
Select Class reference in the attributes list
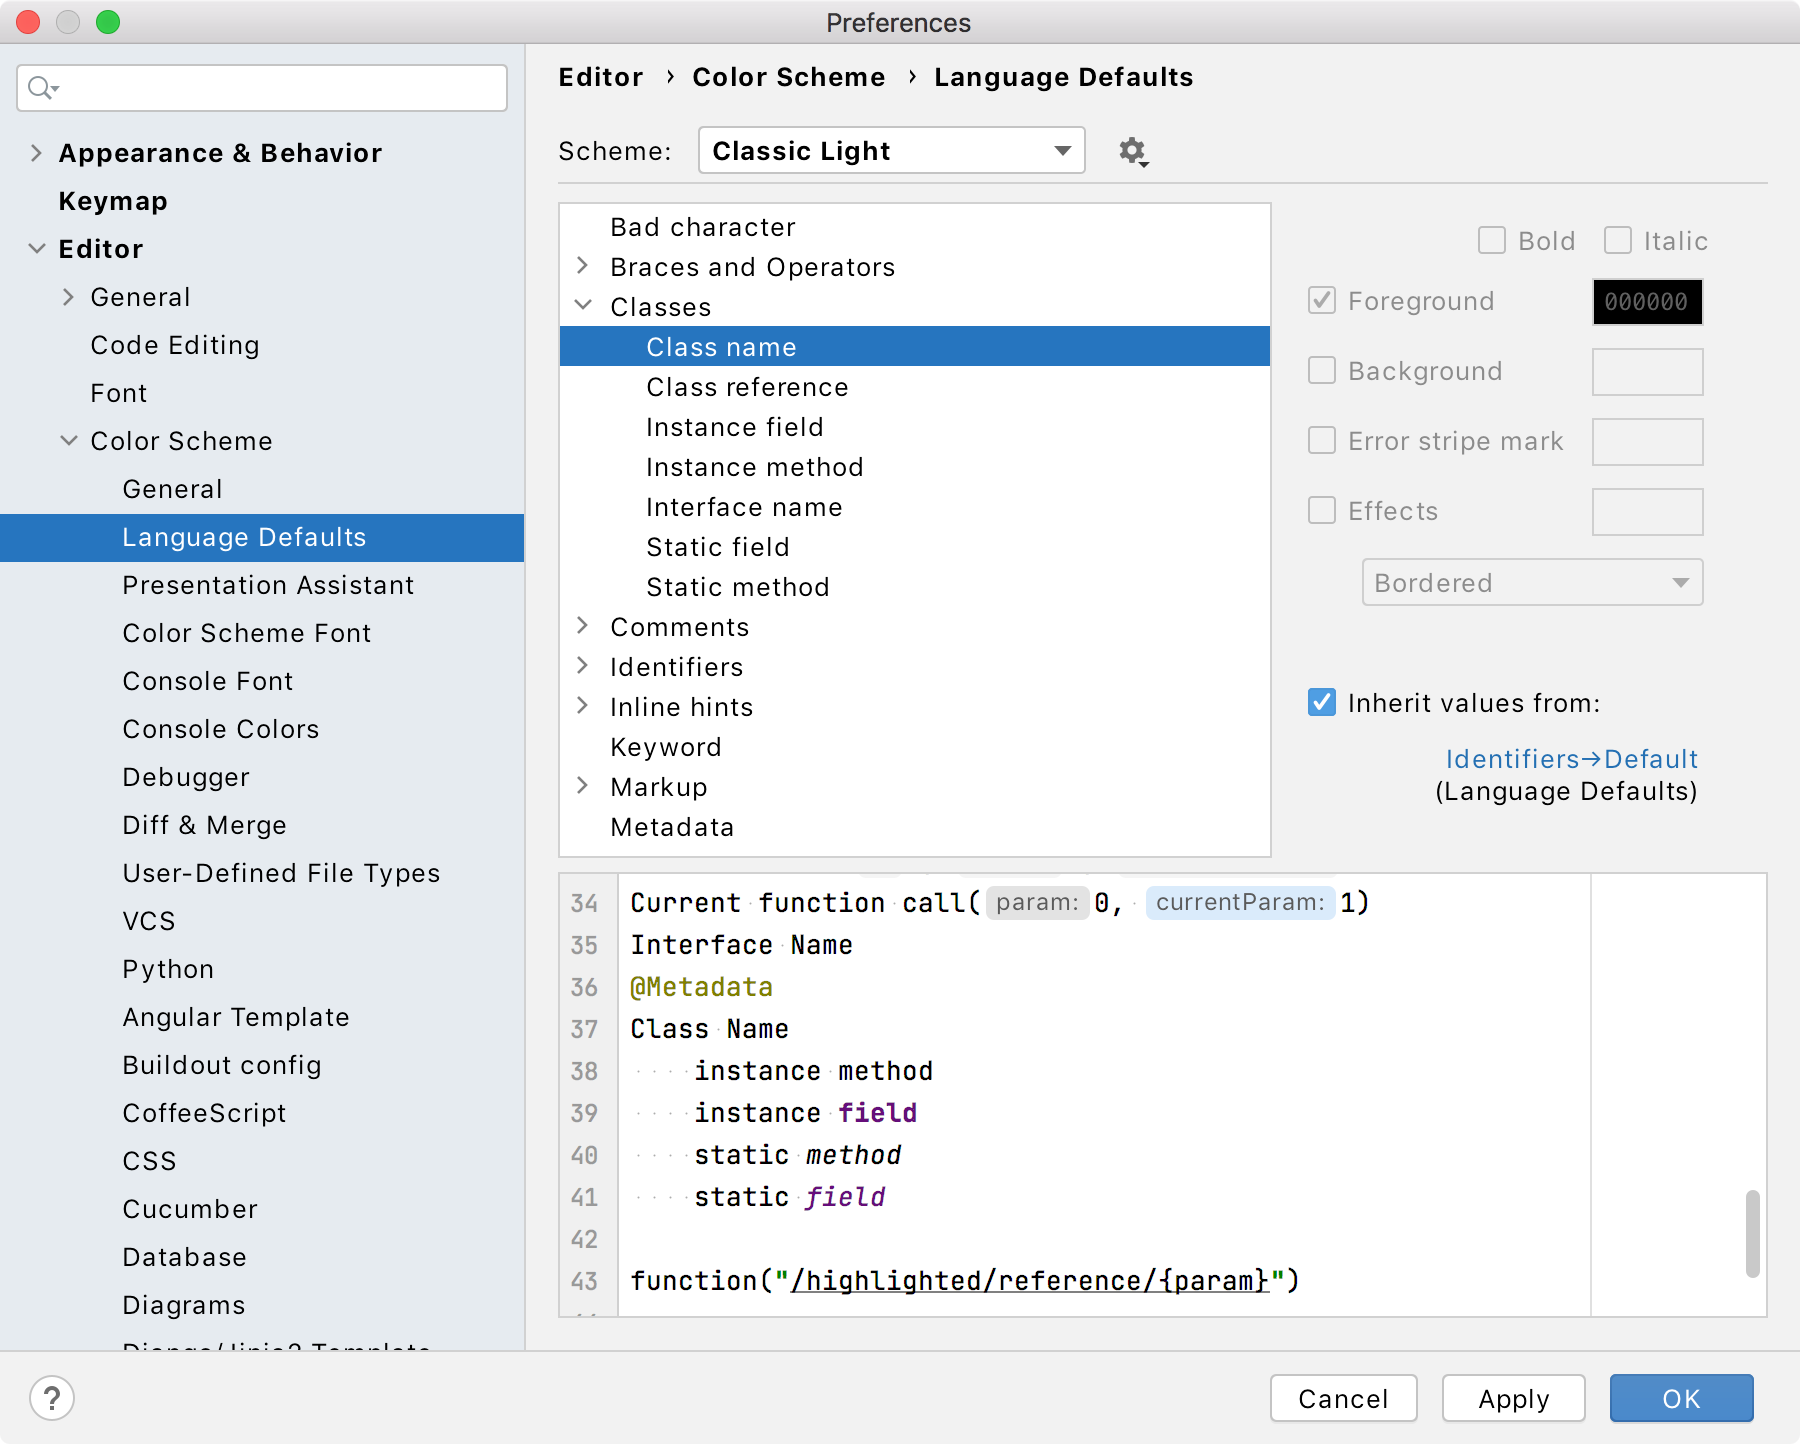746,387
